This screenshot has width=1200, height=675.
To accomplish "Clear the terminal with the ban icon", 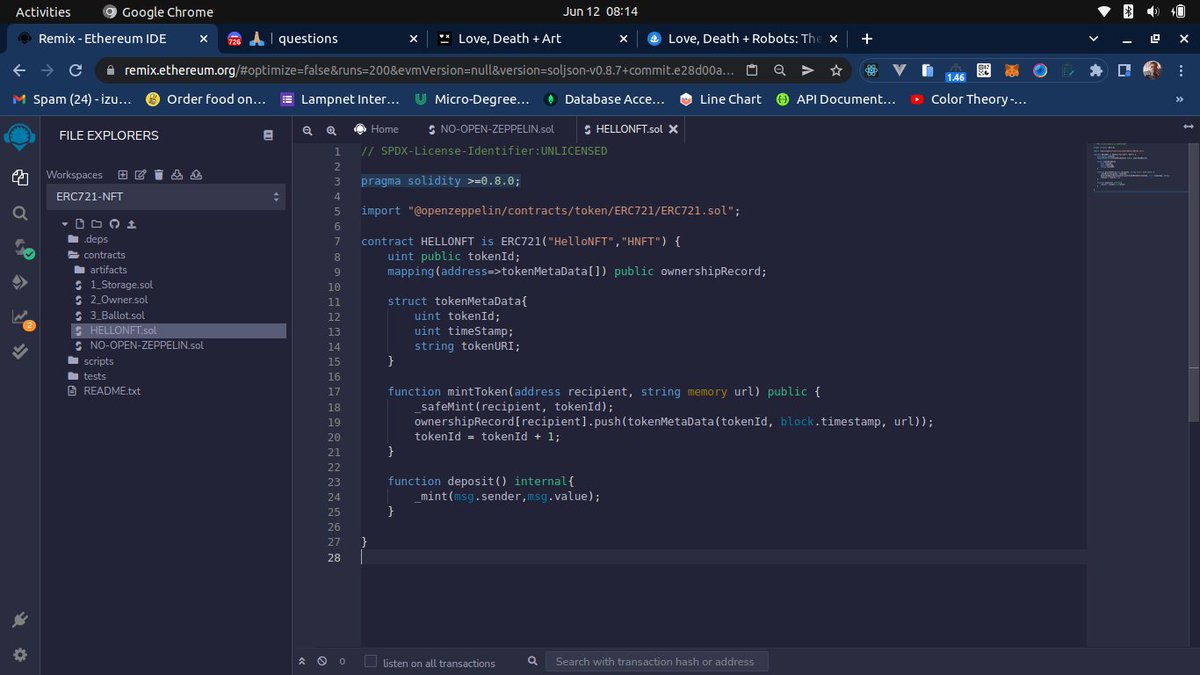I will 322,661.
